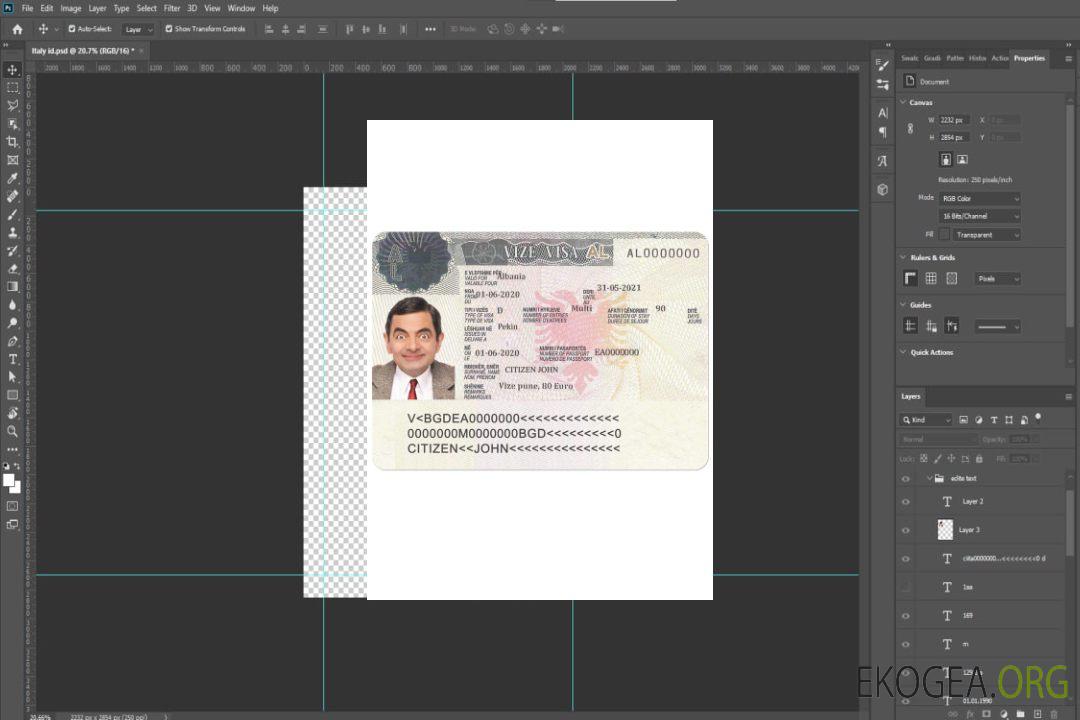Open the 16 Bits/Channel dropdown

click(979, 216)
